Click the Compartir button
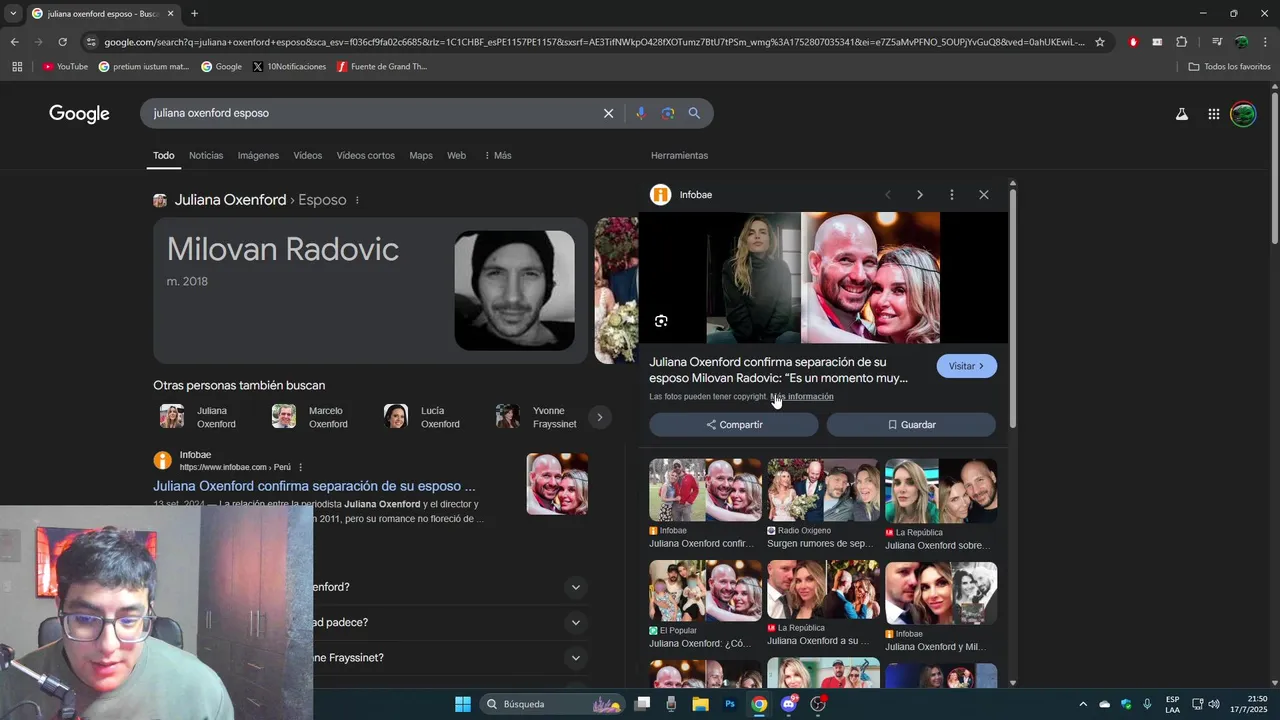 (735, 425)
